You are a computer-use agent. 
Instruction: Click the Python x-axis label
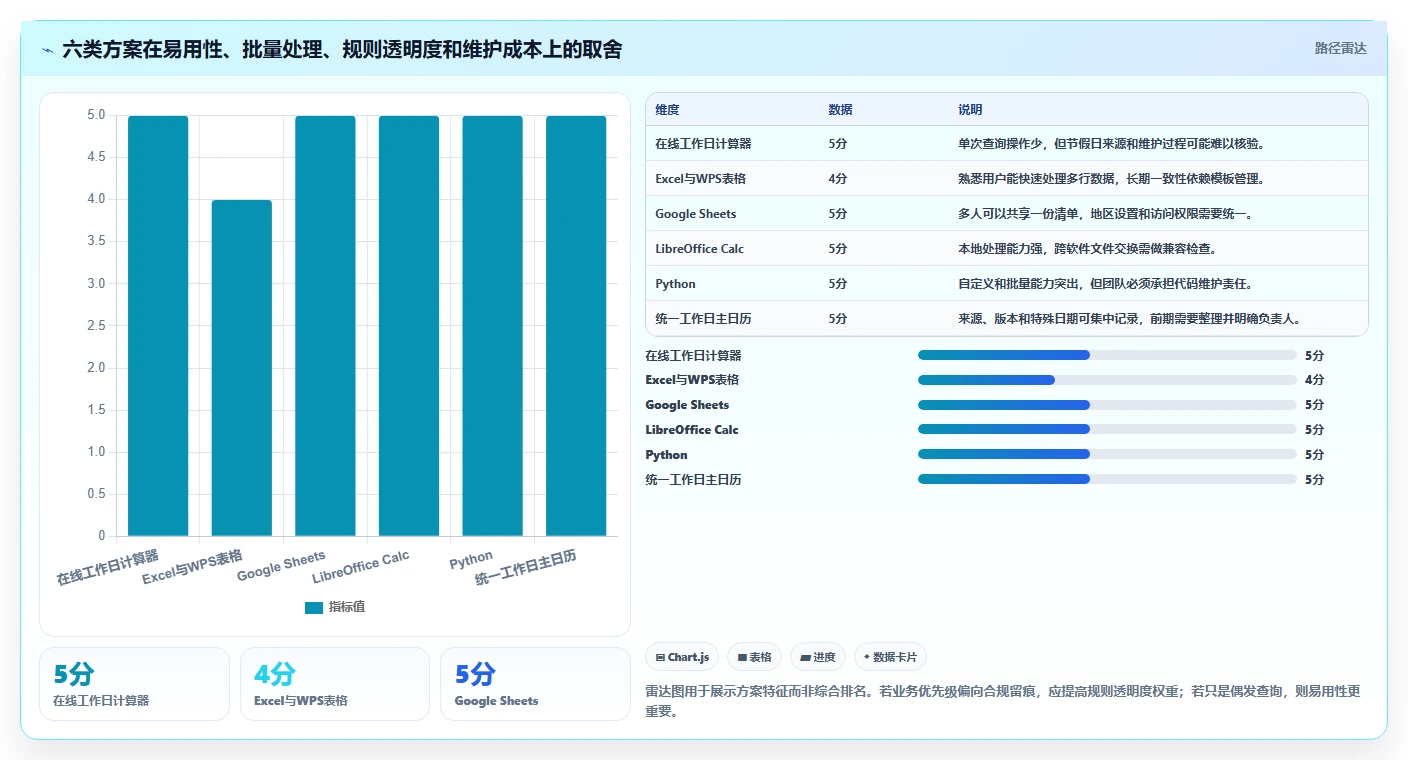click(x=471, y=559)
